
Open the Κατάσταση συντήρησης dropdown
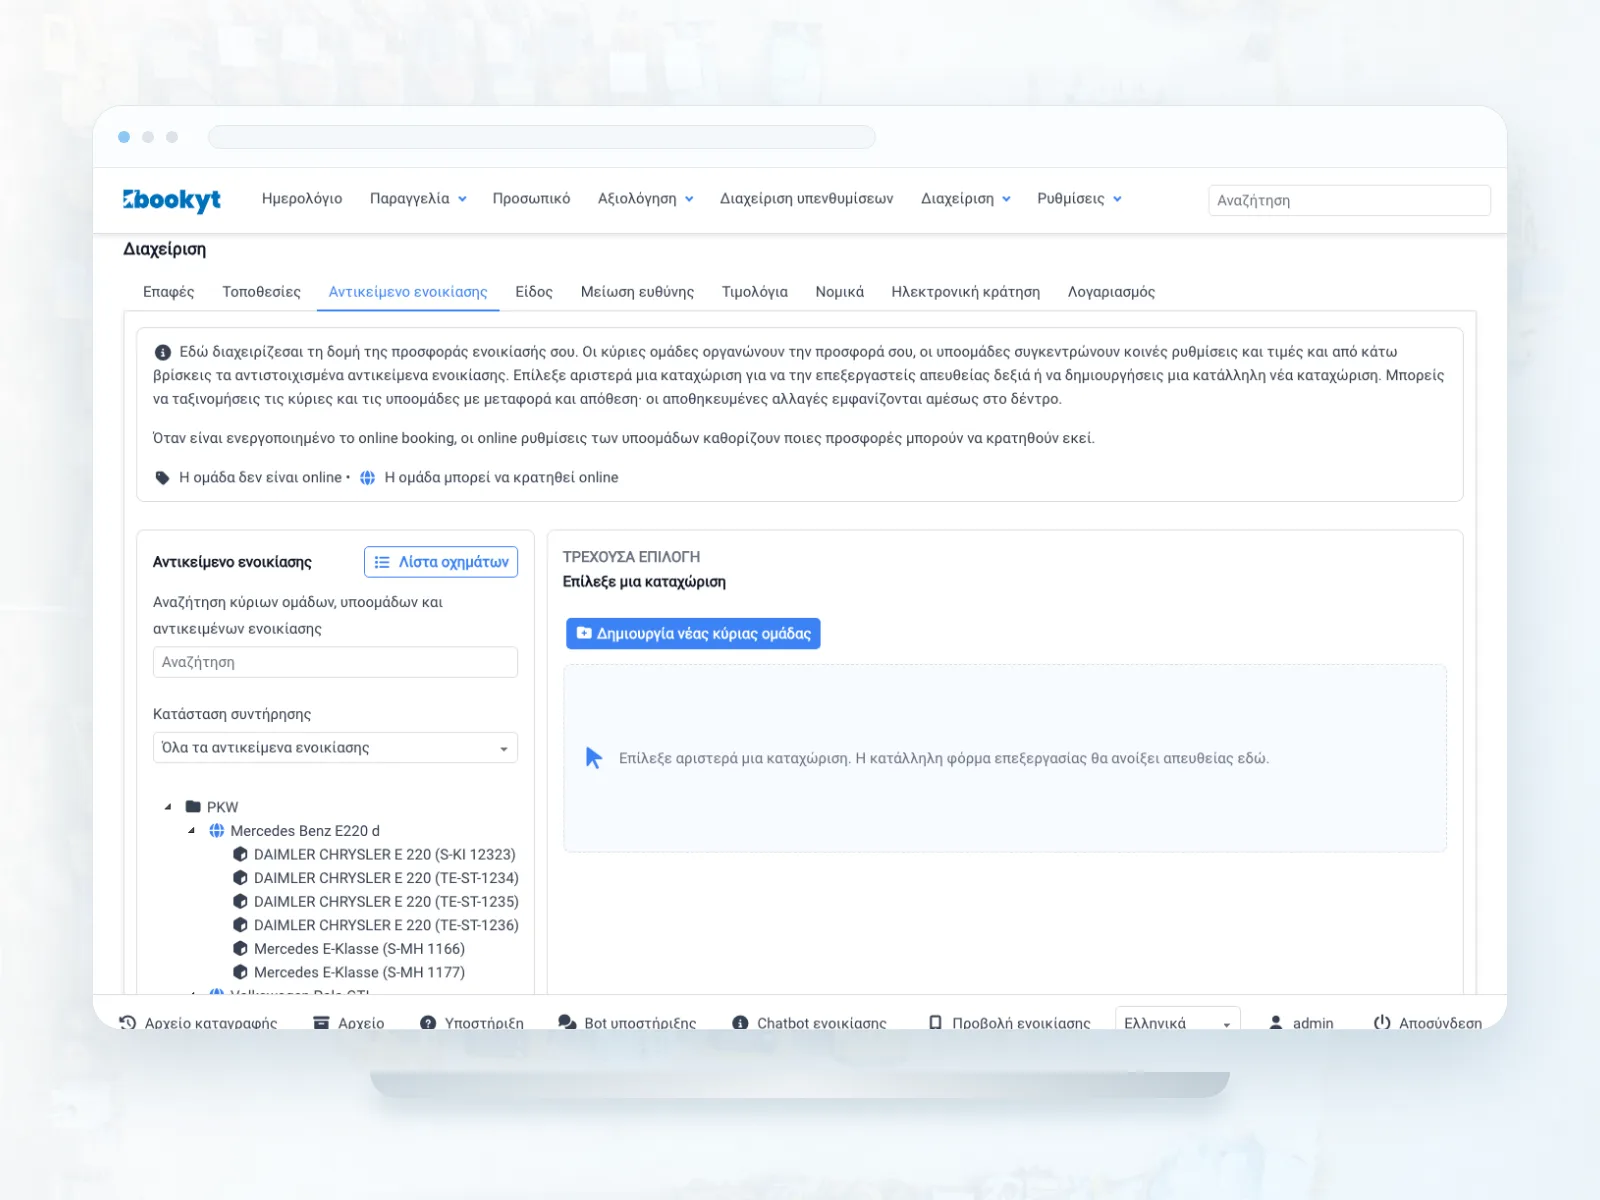point(335,748)
